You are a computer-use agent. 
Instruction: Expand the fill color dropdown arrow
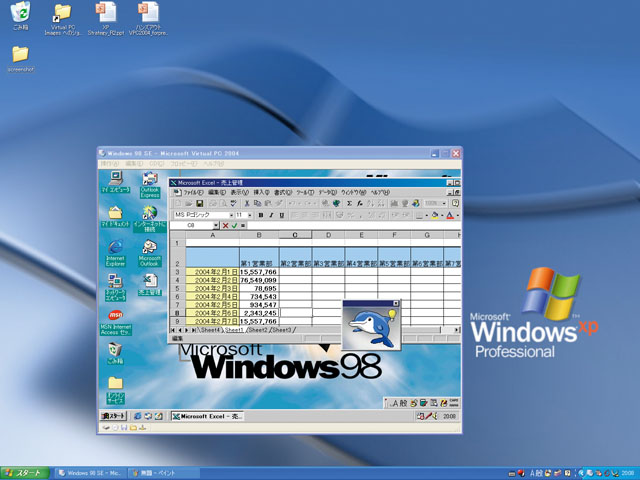coord(442,216)
